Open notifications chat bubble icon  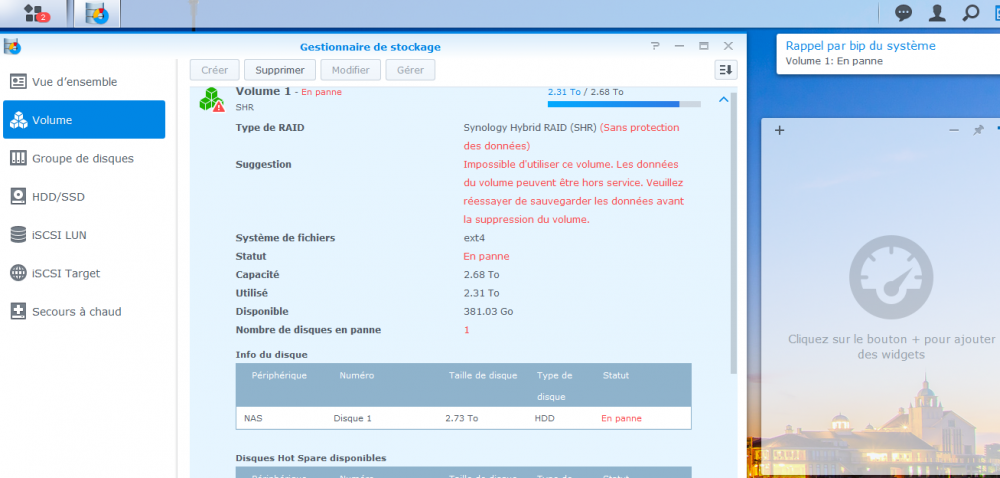coord(903,13)
